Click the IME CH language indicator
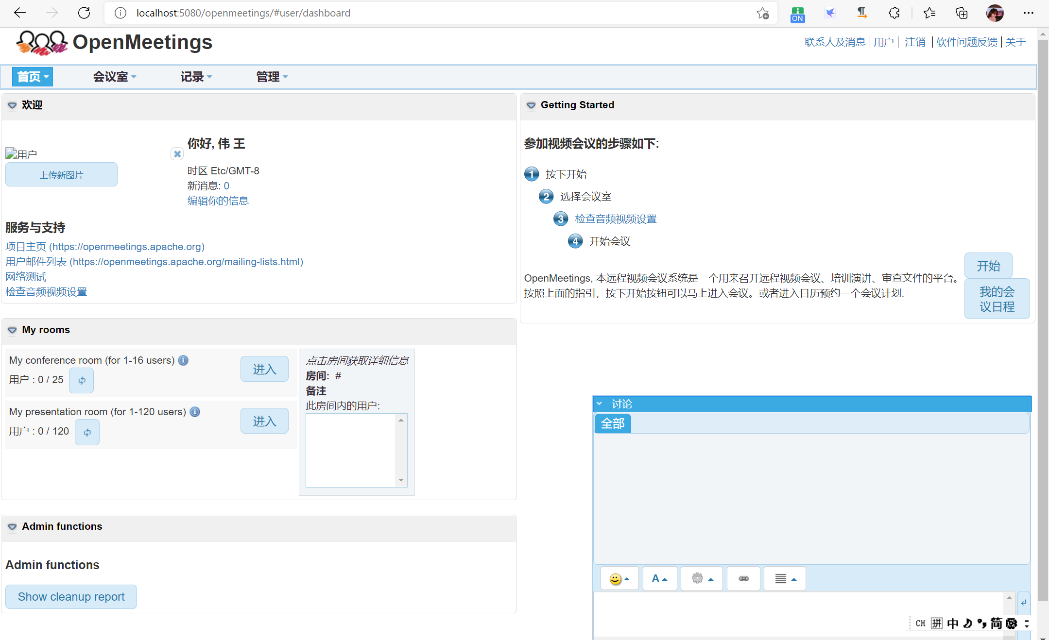The image size is (1049, 640). pyautogui.click(x=921, y=623)
